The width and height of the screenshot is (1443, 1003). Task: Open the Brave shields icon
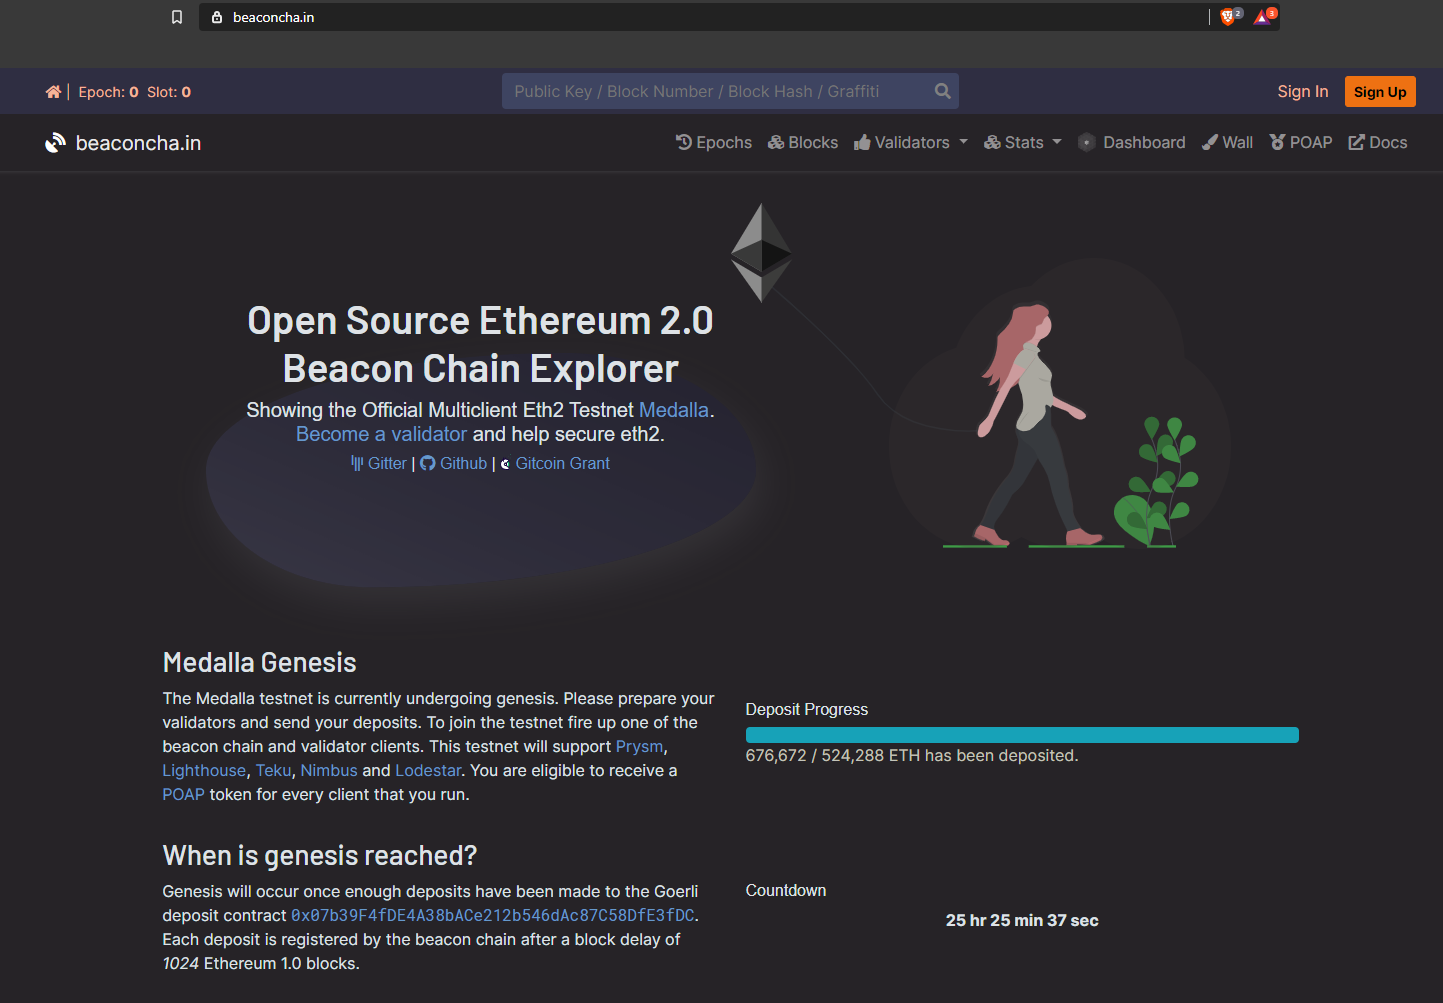coord(1229,17)
